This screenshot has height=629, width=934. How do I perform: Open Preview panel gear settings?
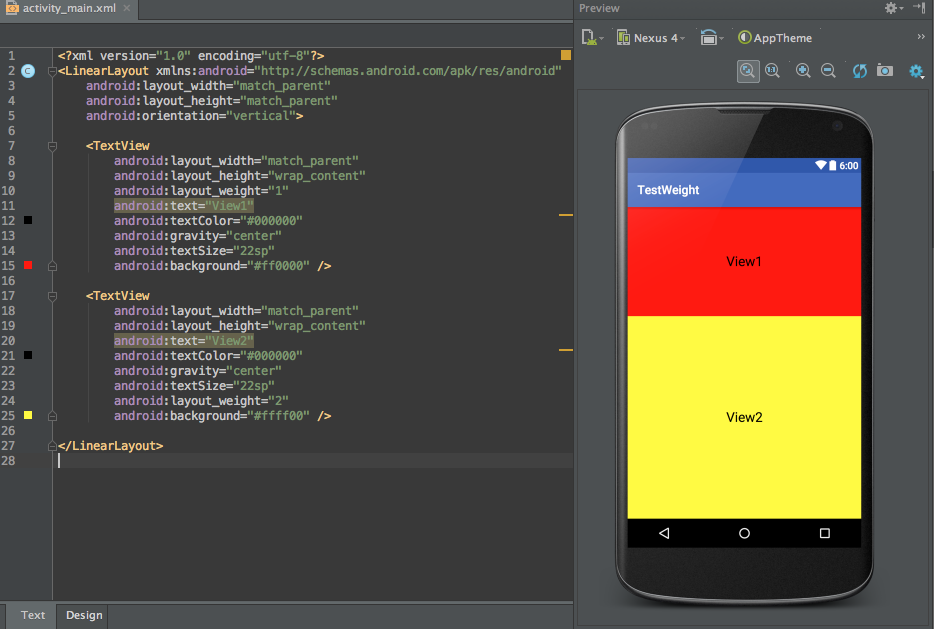(893, 8)
